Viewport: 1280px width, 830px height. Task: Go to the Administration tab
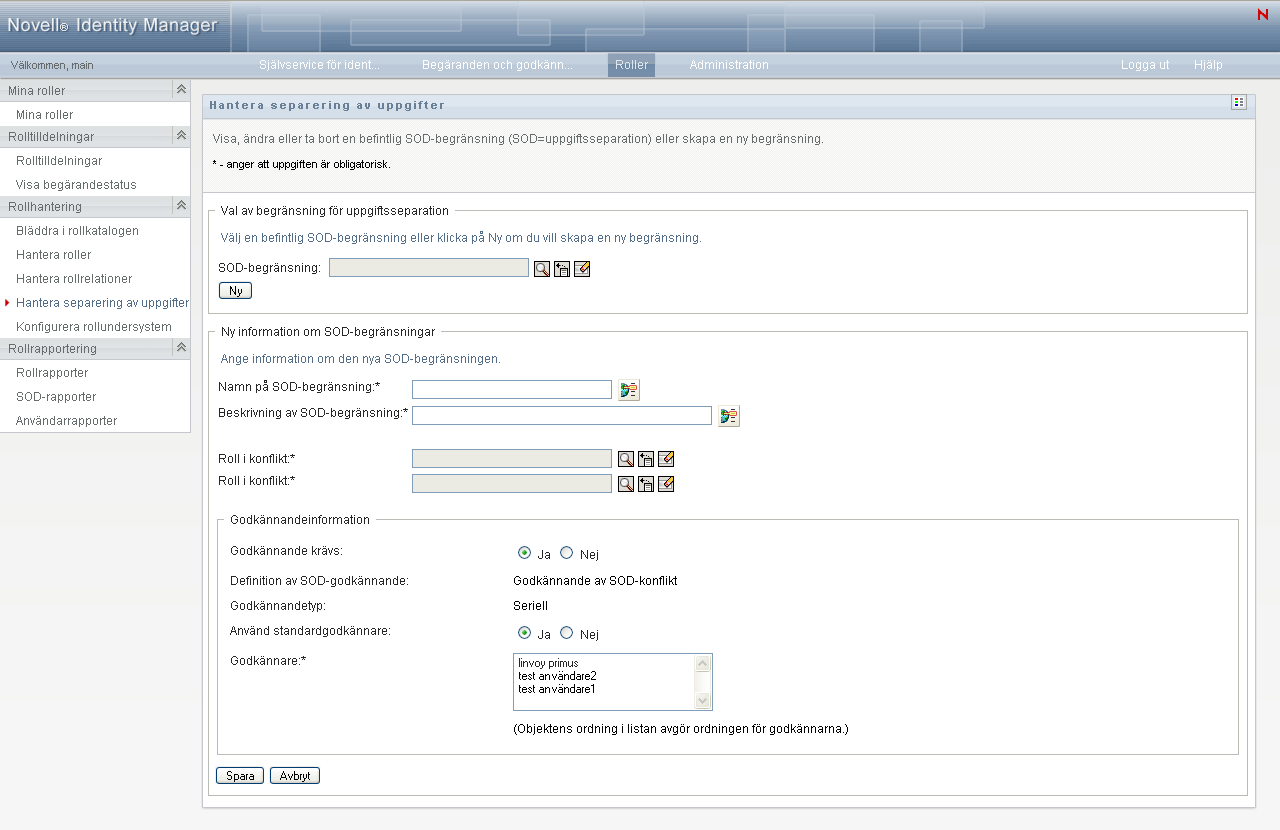729,65
